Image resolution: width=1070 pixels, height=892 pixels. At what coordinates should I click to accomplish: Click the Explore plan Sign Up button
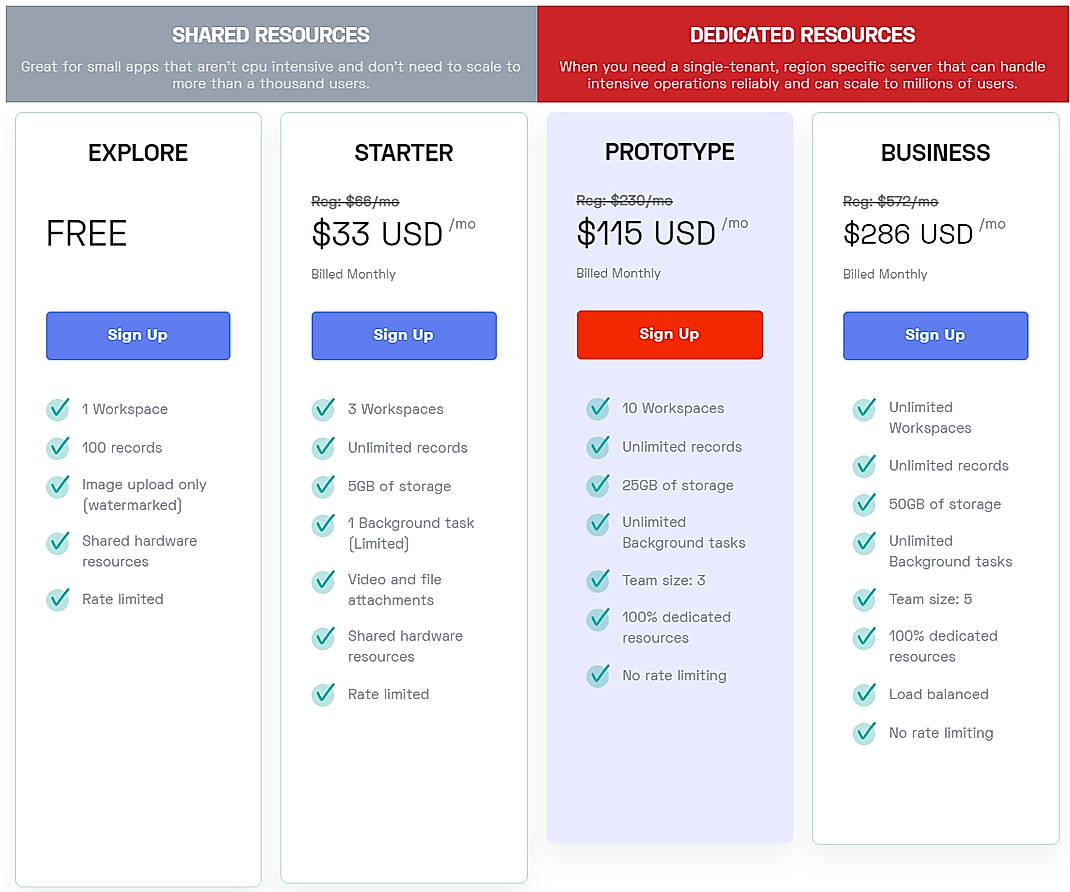pos(138,335)
